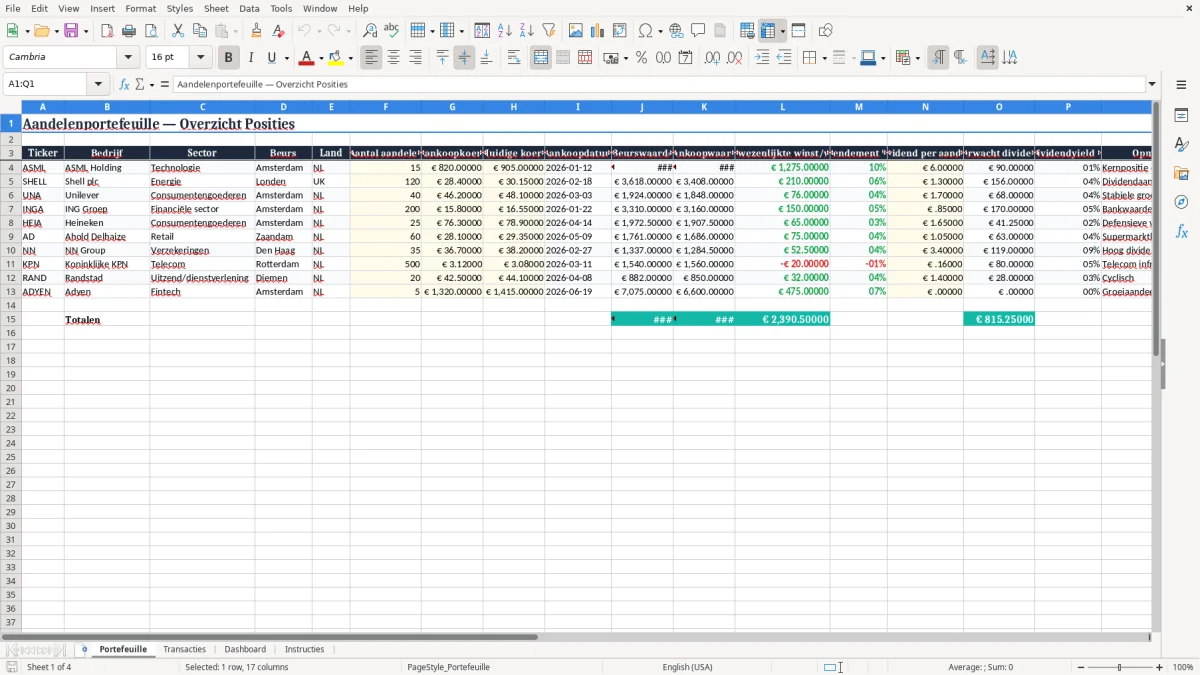Toggle Underline formatting

(x=271, y=58)
